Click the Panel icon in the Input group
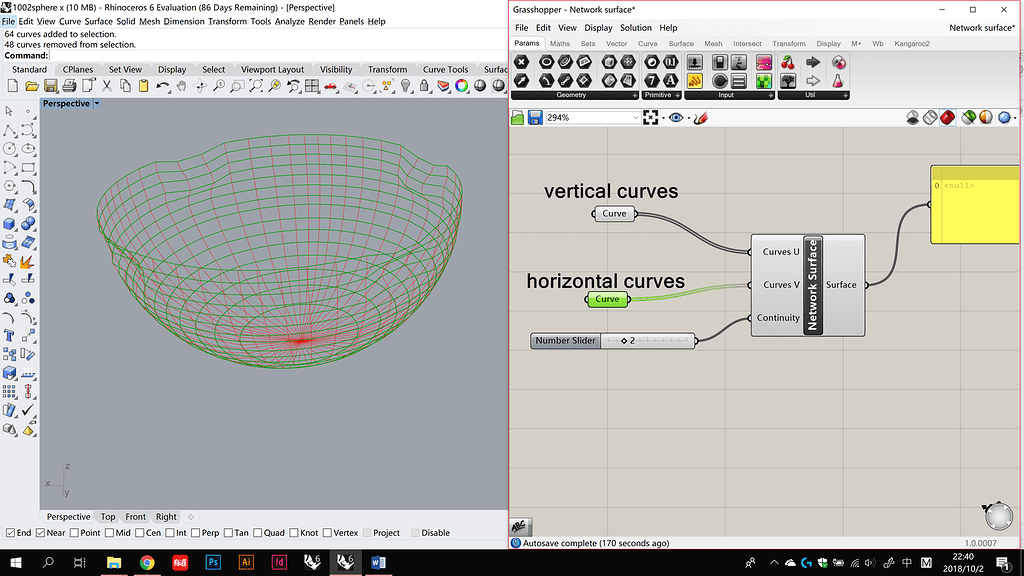Viewport: 1024px width, 576px height. coord(738,81)
